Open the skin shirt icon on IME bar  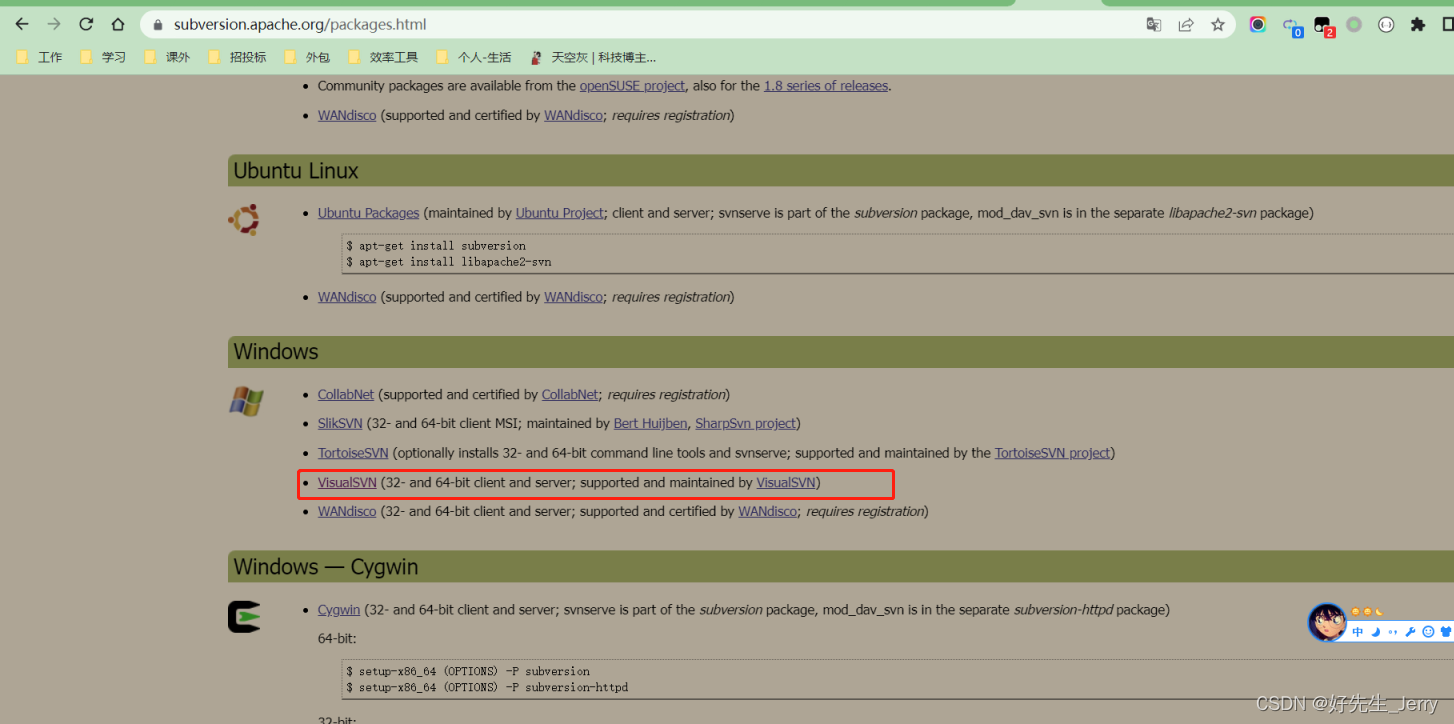tap(1445, 632)
